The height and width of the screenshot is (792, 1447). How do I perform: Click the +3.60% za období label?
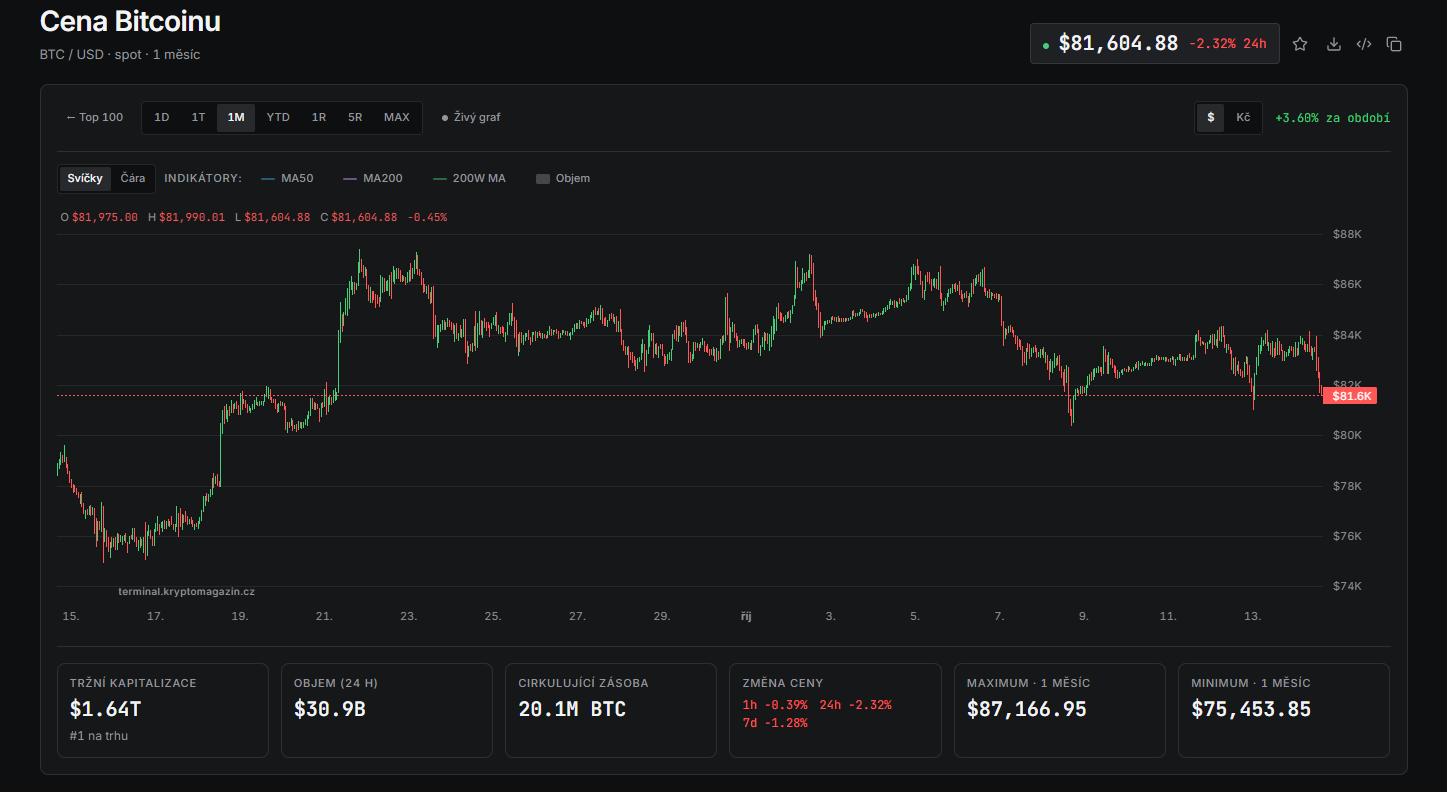1333,117
